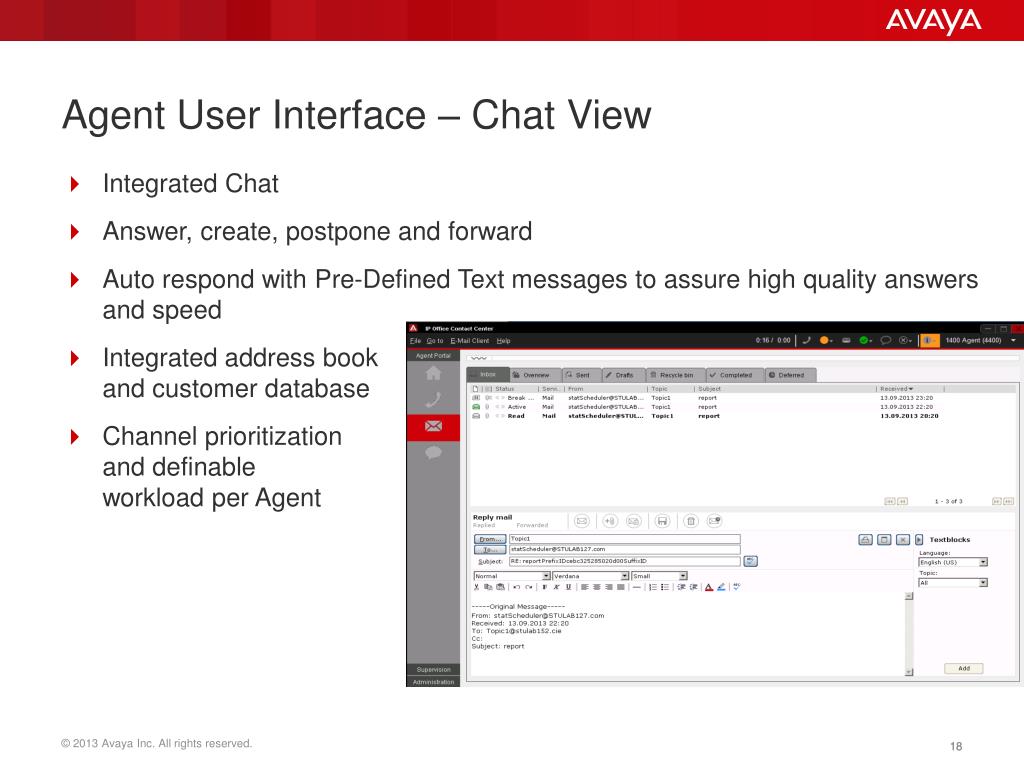Go to the first page of mail list
This screenshot has width=1024, height=768.
(x=889, y=502)
